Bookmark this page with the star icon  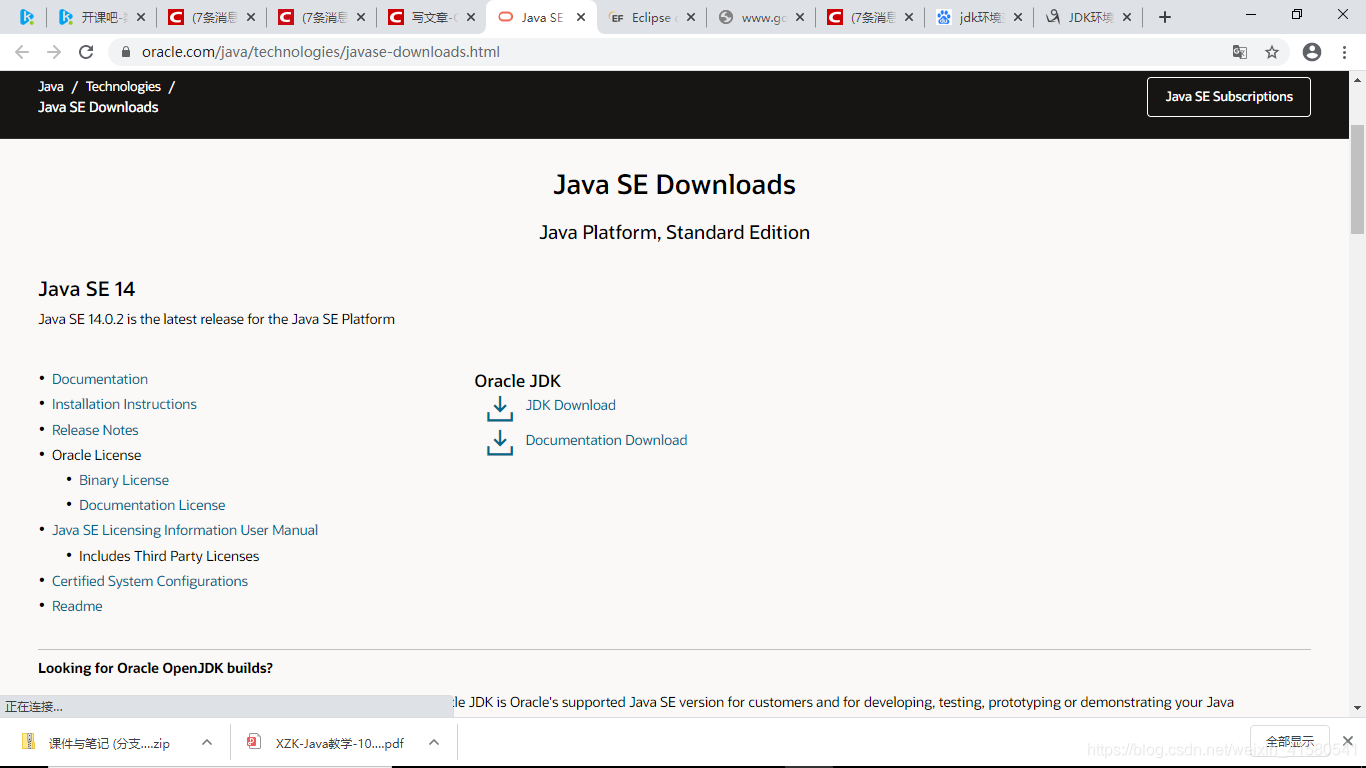[x=1272, y=52]
